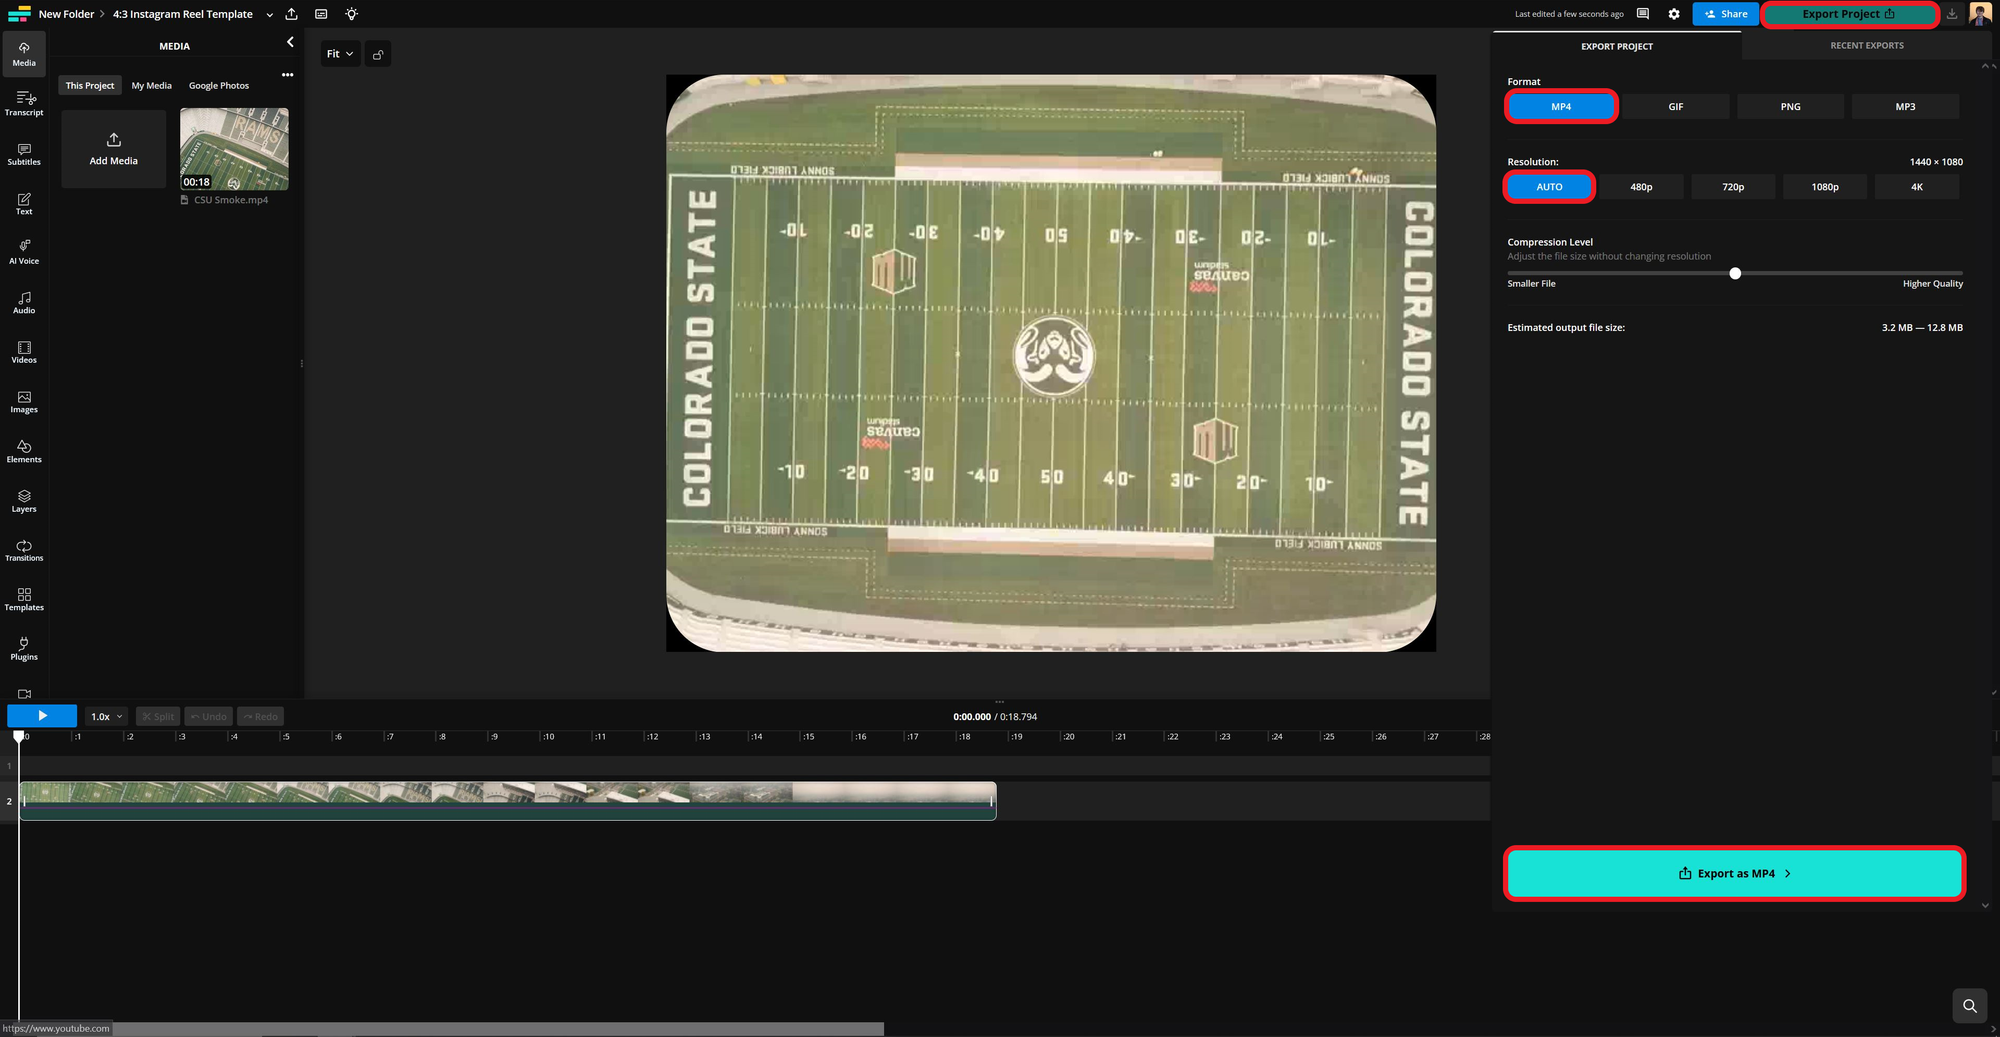
Task: Click the Export Project button
Action: click(x=1848, y=14)
